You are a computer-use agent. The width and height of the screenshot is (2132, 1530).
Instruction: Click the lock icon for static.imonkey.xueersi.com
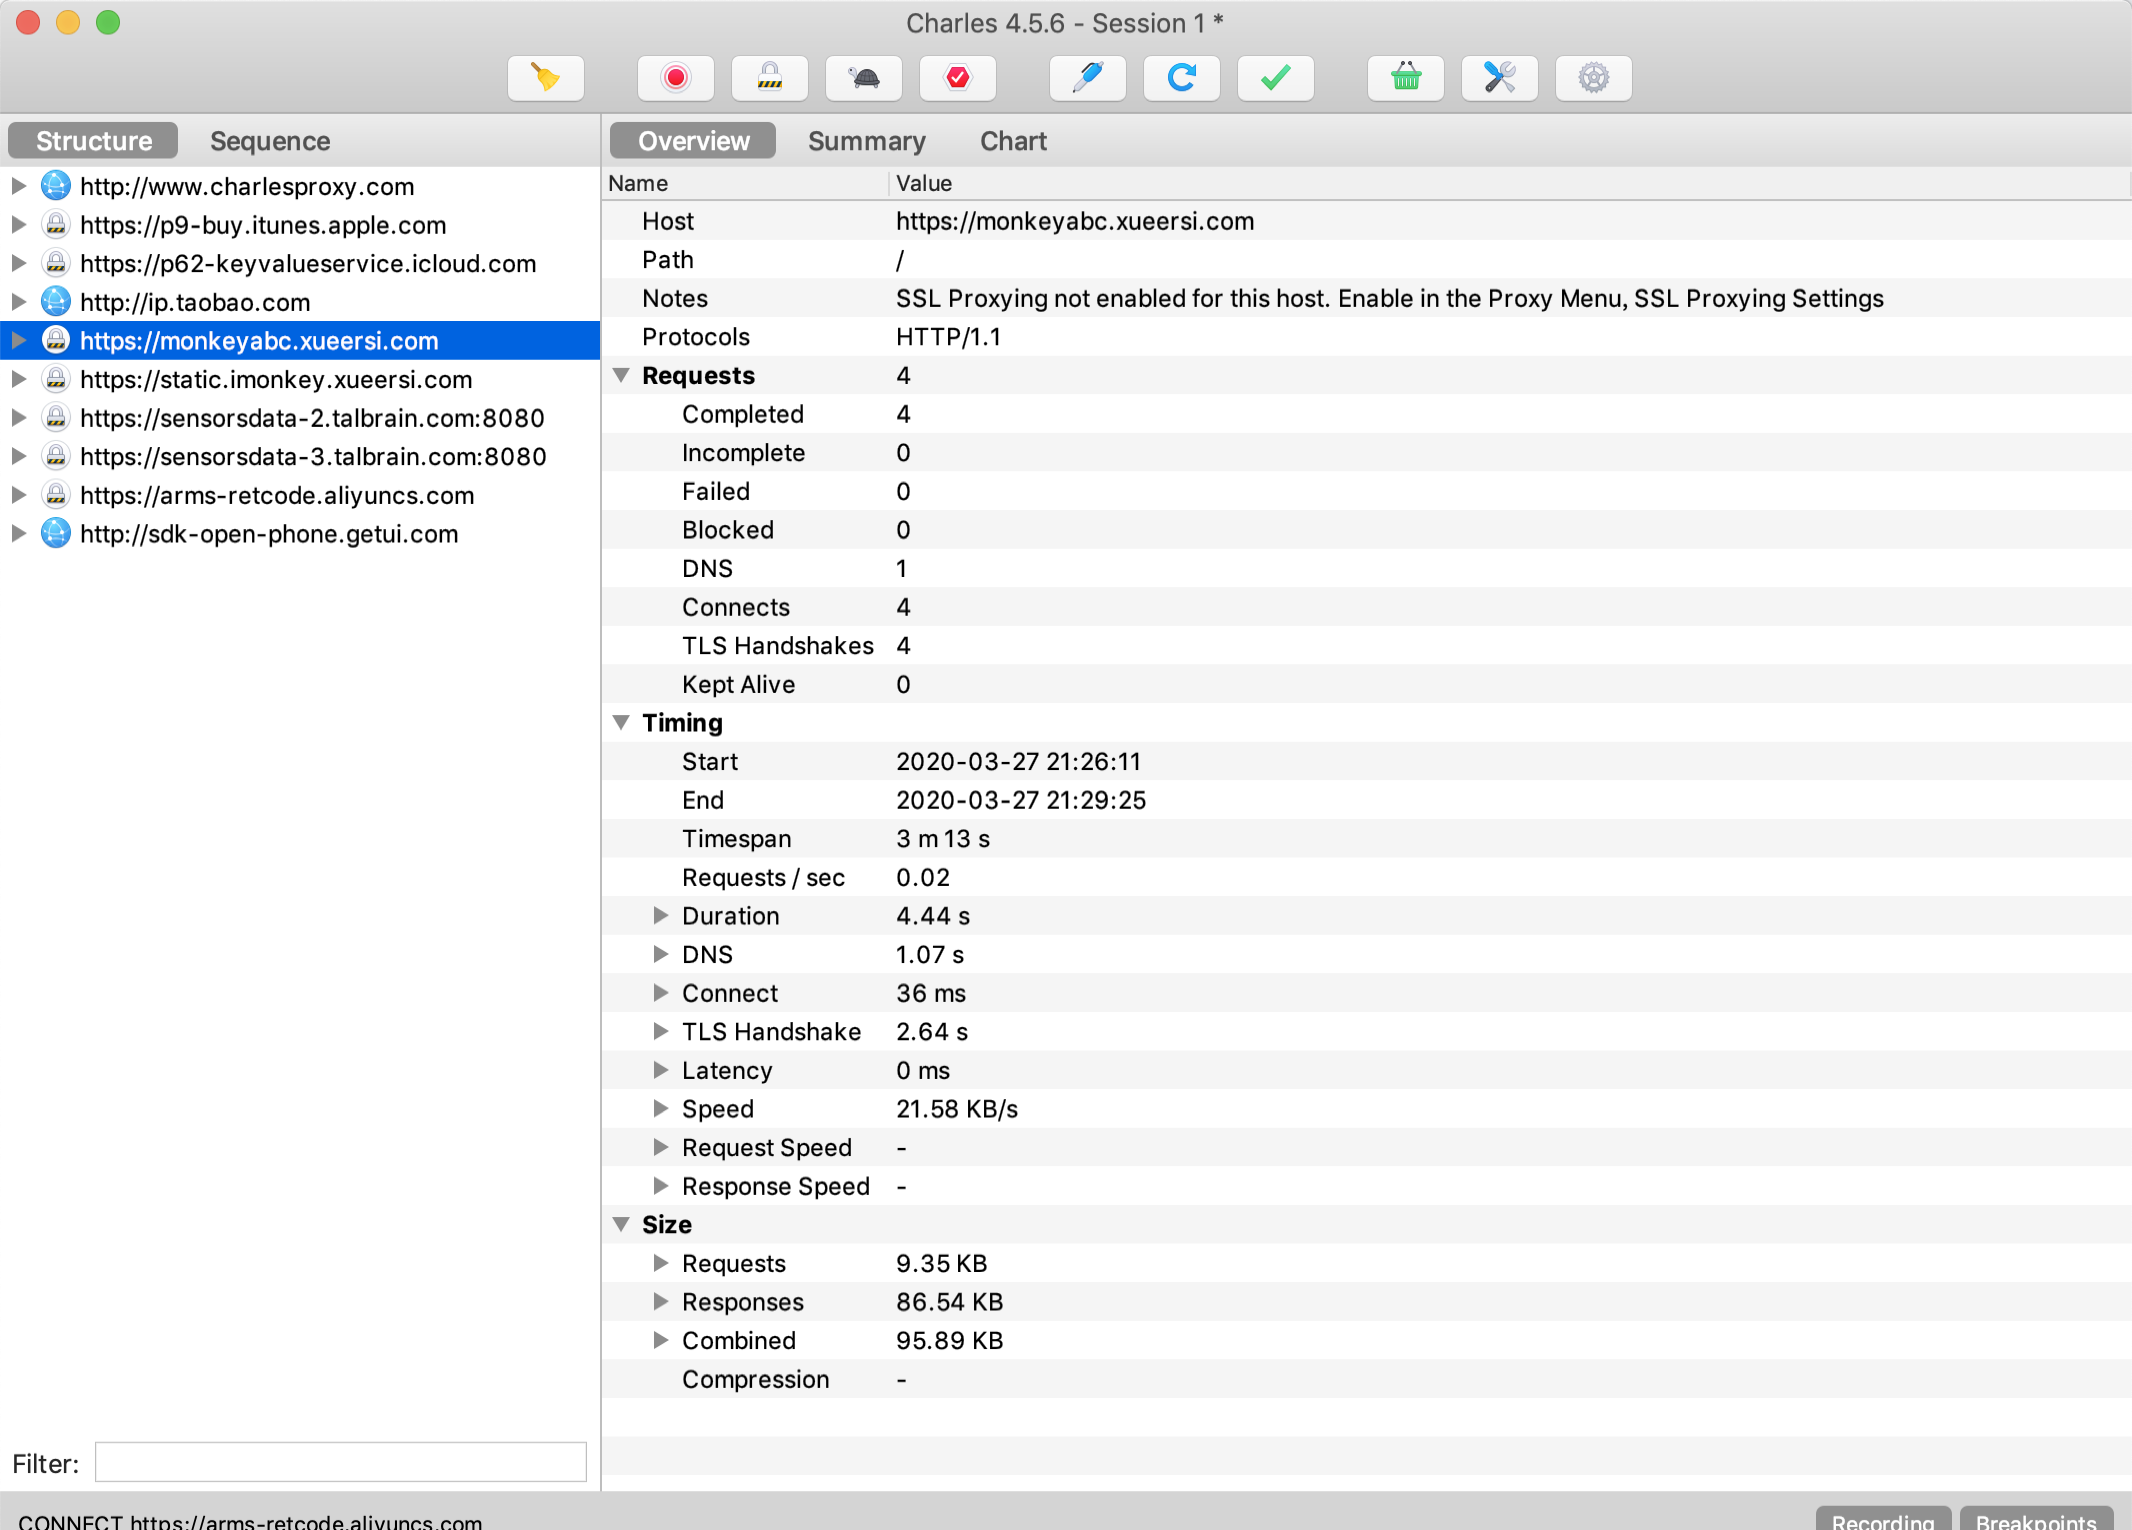(56, 379)
